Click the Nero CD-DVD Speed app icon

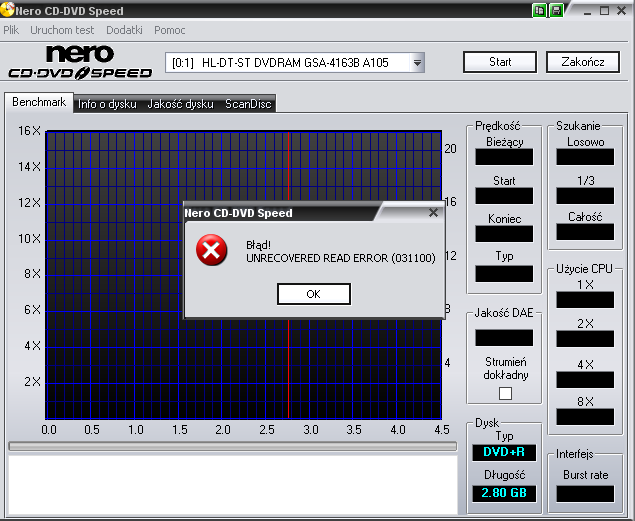tap(7, 10)
